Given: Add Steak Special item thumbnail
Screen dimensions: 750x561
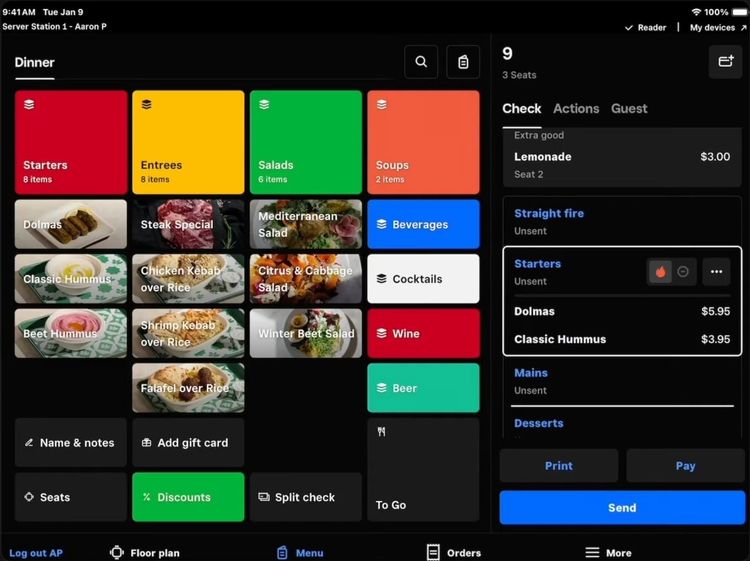Looking at the screenshot, I should point(188,224).
